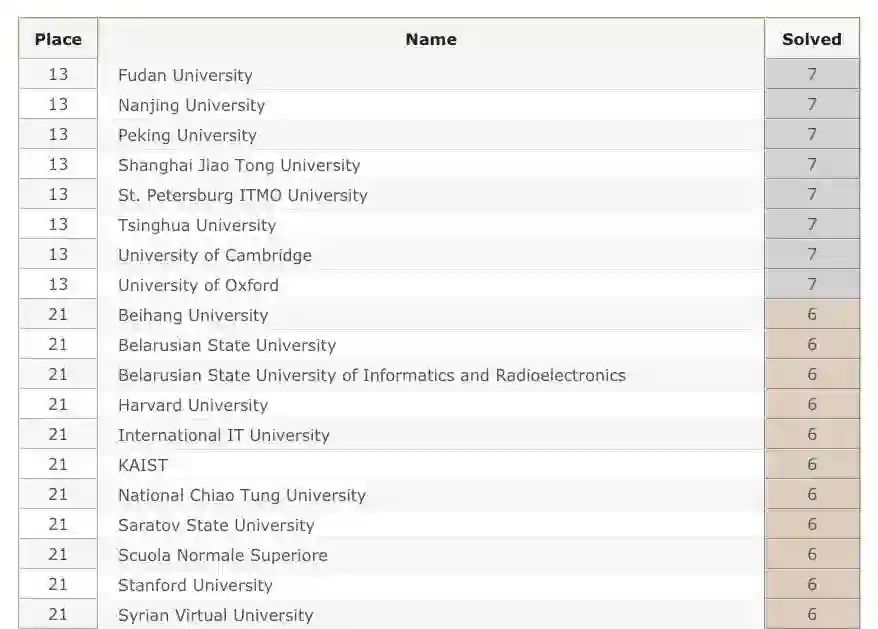This screenshot has width=878, height=629.
Task: Click the KAIST team name
Action: coord(143,465)
